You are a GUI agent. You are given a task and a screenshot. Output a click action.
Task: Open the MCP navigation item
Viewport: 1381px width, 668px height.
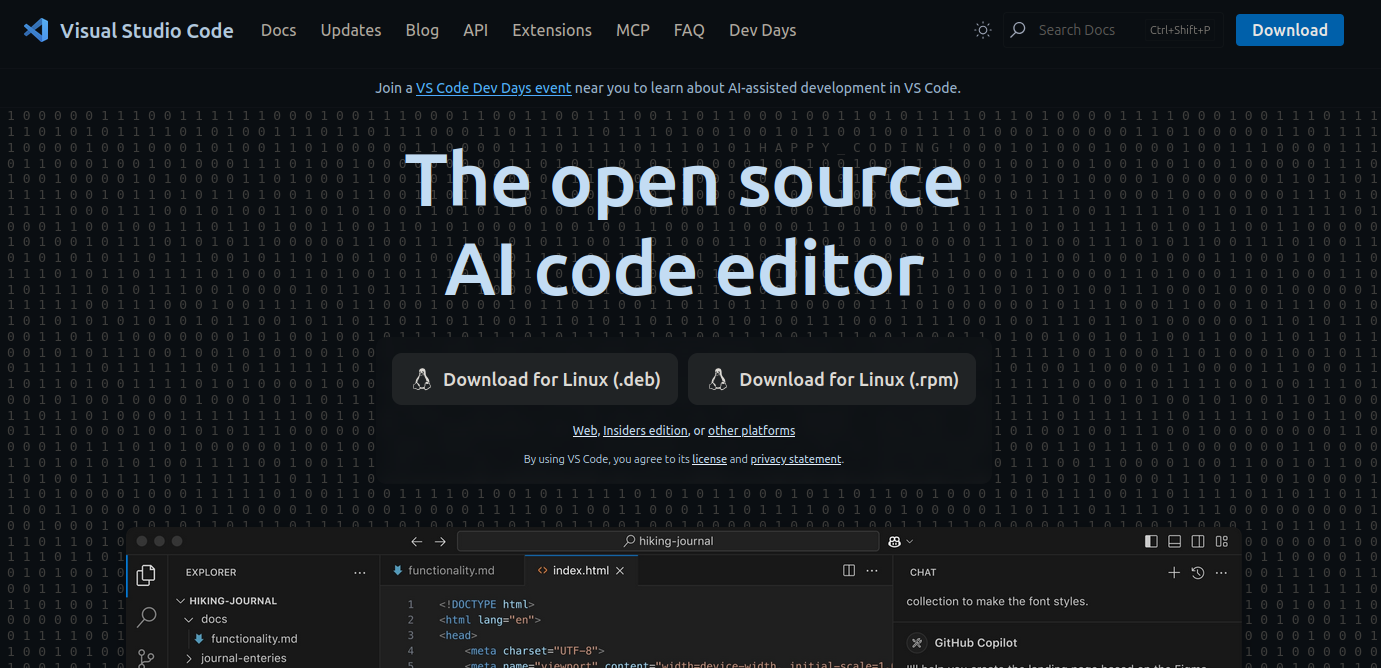tap(633, 30)
